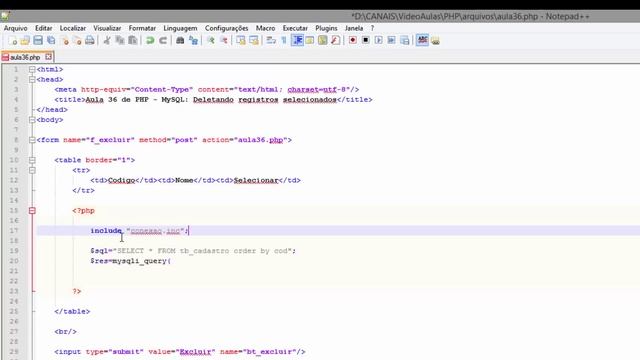Viewport: 640px width, 360px height.
Task: Close the aula36.php tab with its X
Action: point(49,57)
